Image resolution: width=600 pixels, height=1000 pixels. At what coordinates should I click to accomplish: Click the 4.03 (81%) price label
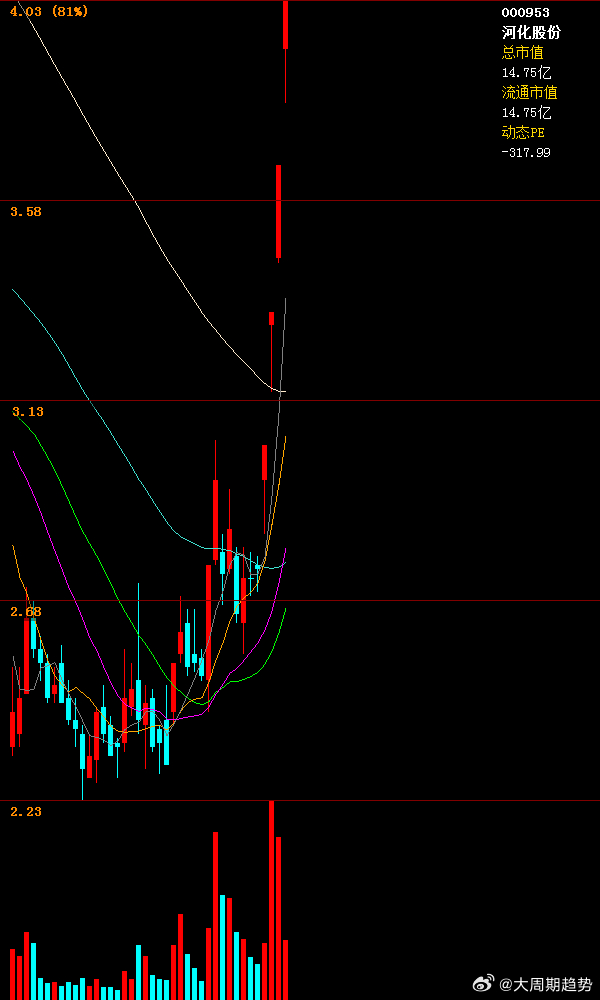pyautogui.click(x=49, y=11)
